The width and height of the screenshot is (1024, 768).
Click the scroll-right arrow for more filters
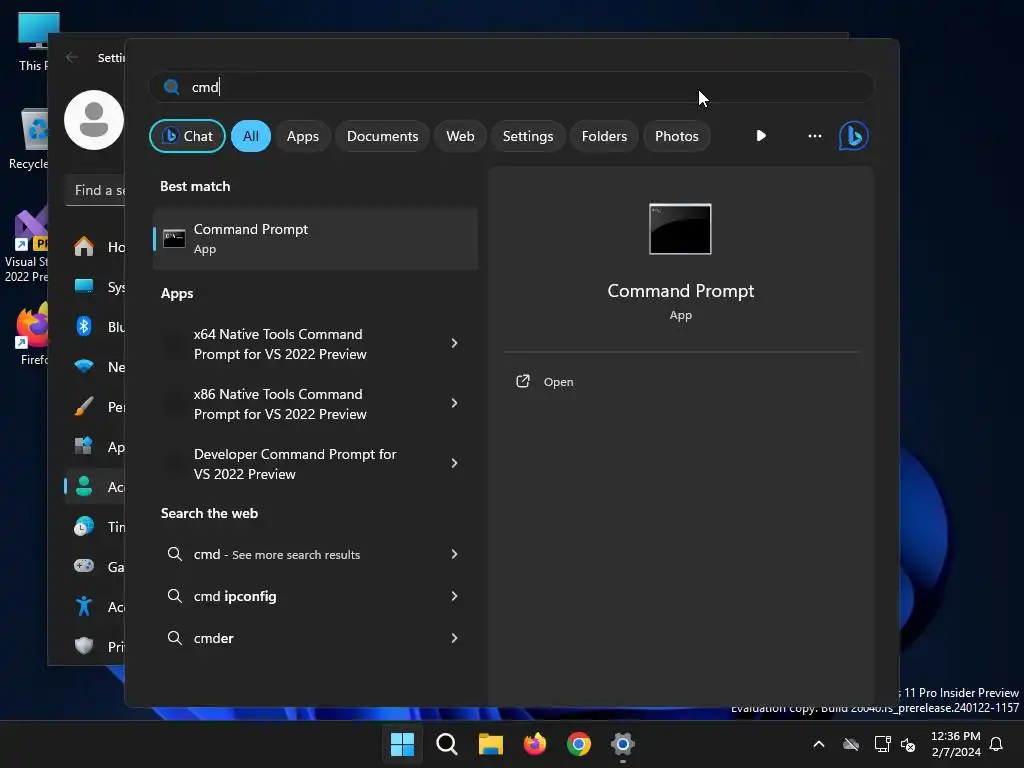(761, 136)
